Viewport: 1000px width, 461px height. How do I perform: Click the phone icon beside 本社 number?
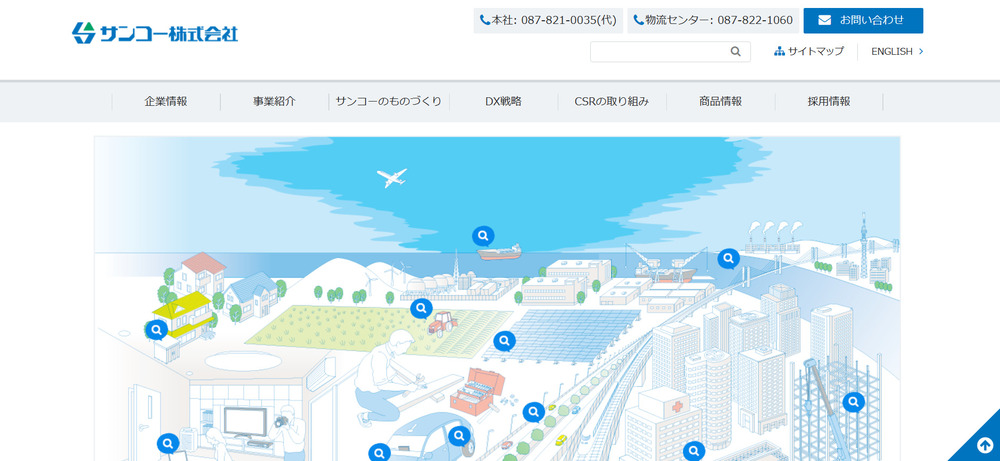pyautogui.click(x=485, y=20)
